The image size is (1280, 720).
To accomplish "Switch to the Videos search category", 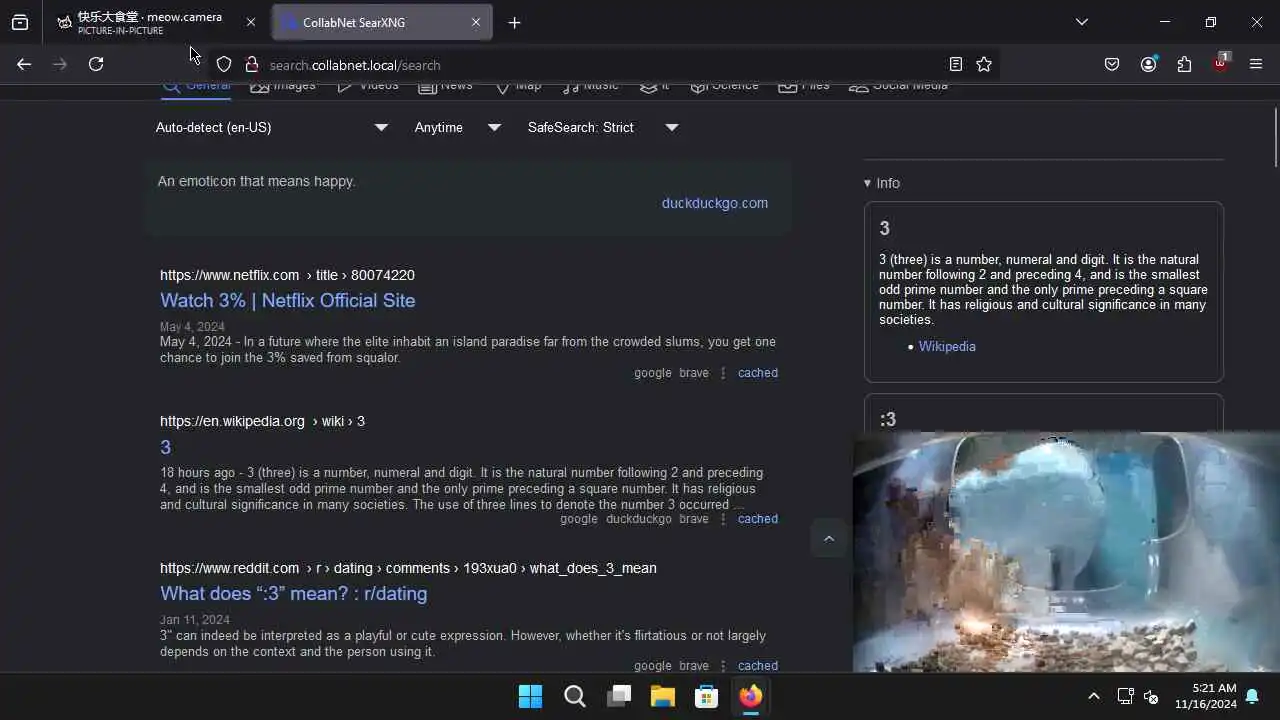I will click(x=368, y=87).
